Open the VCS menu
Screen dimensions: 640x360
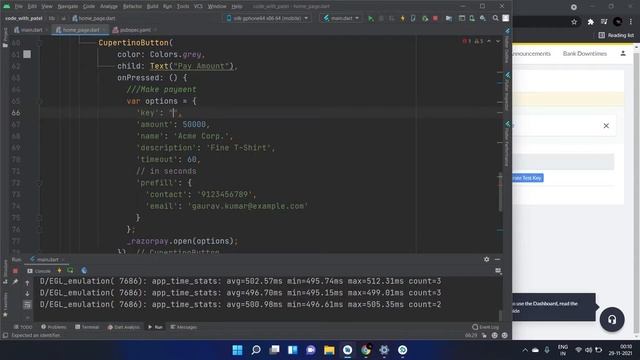(198, 7)
